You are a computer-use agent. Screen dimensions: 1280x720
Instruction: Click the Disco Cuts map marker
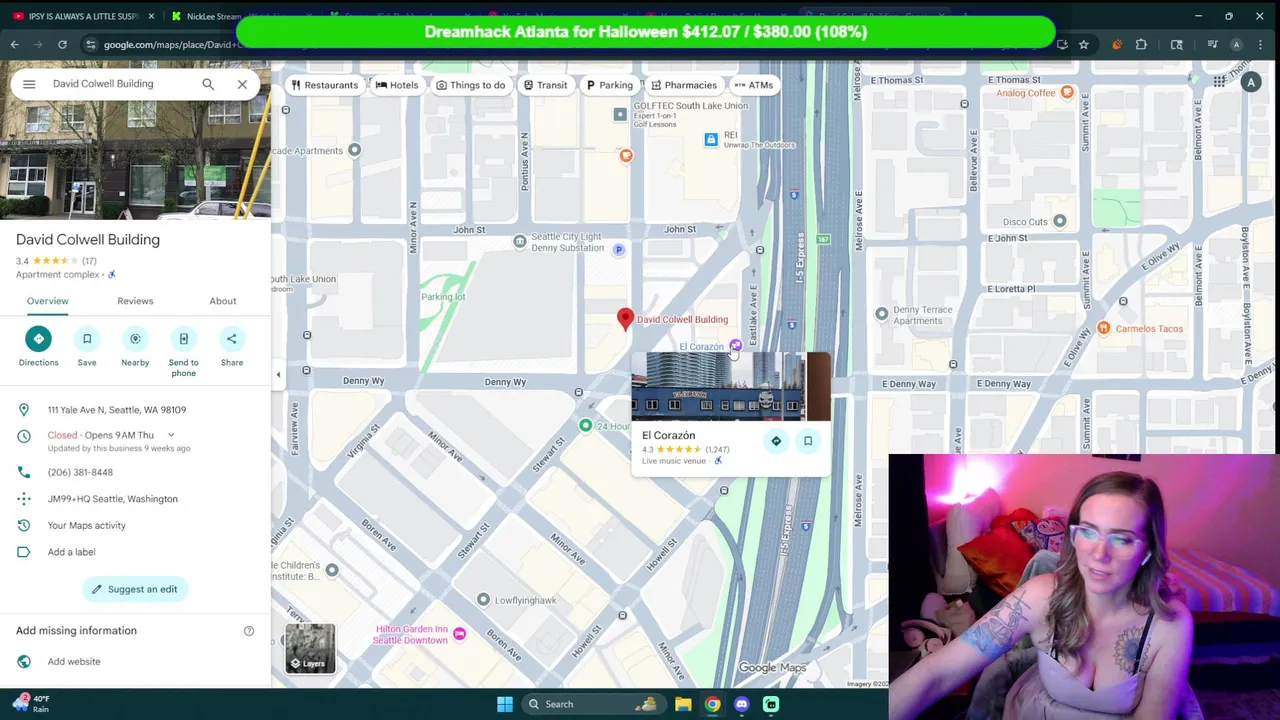1060,221
